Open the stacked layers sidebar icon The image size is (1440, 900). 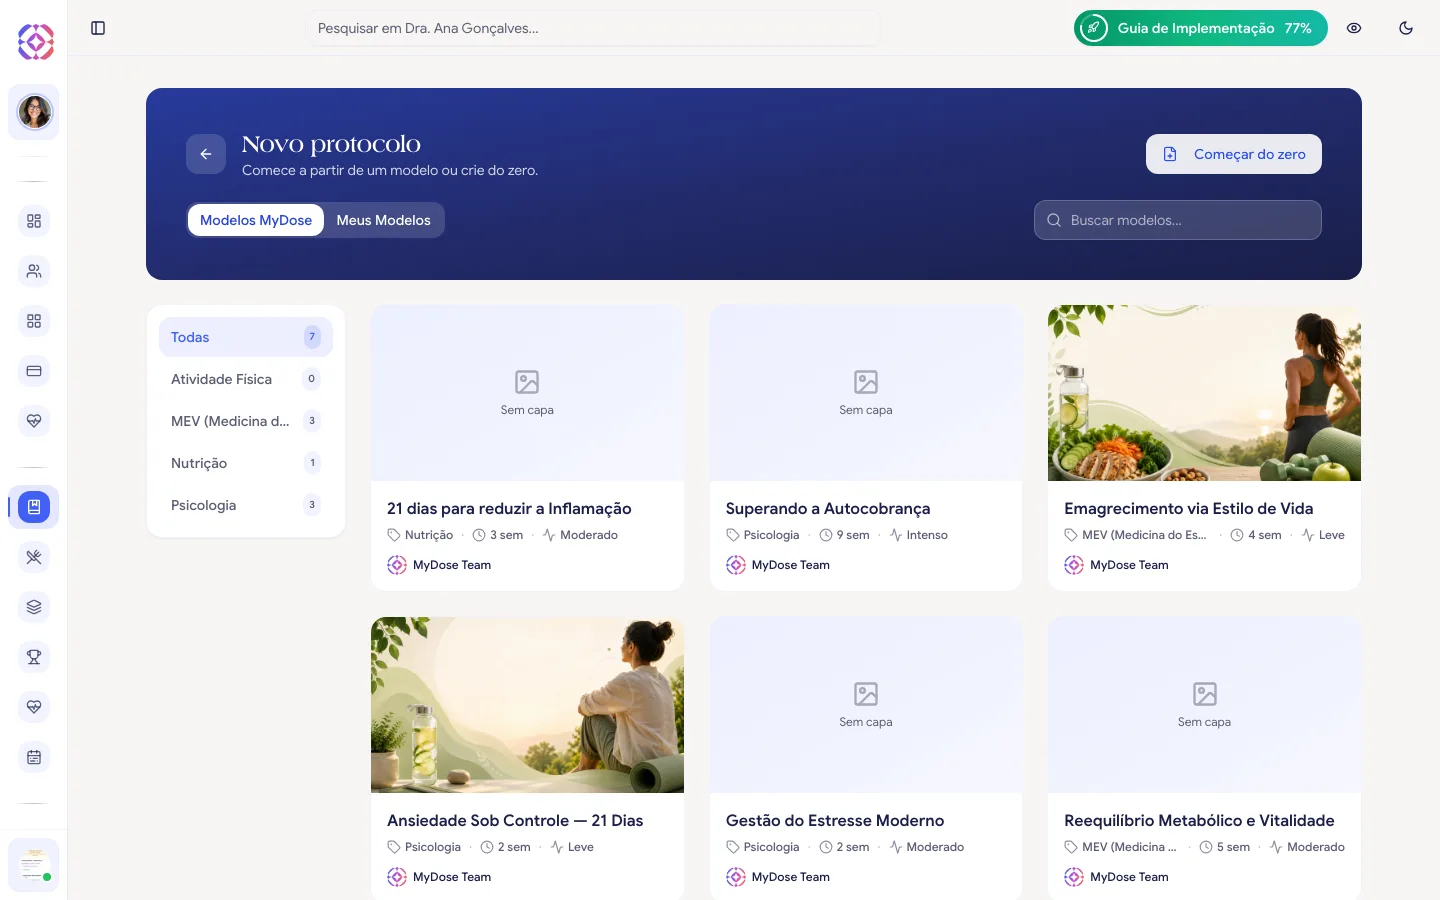pos(34,607)
